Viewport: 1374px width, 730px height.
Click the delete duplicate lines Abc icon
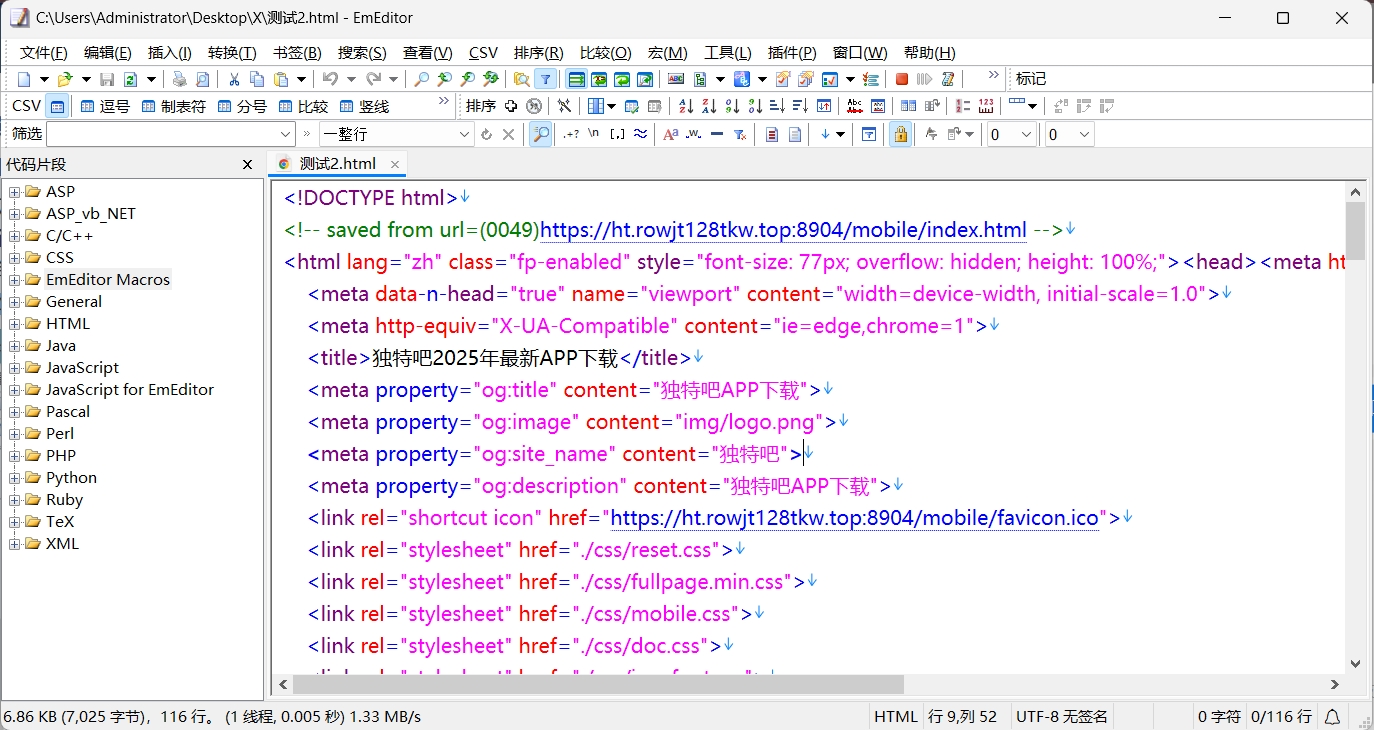pos(855,106)
